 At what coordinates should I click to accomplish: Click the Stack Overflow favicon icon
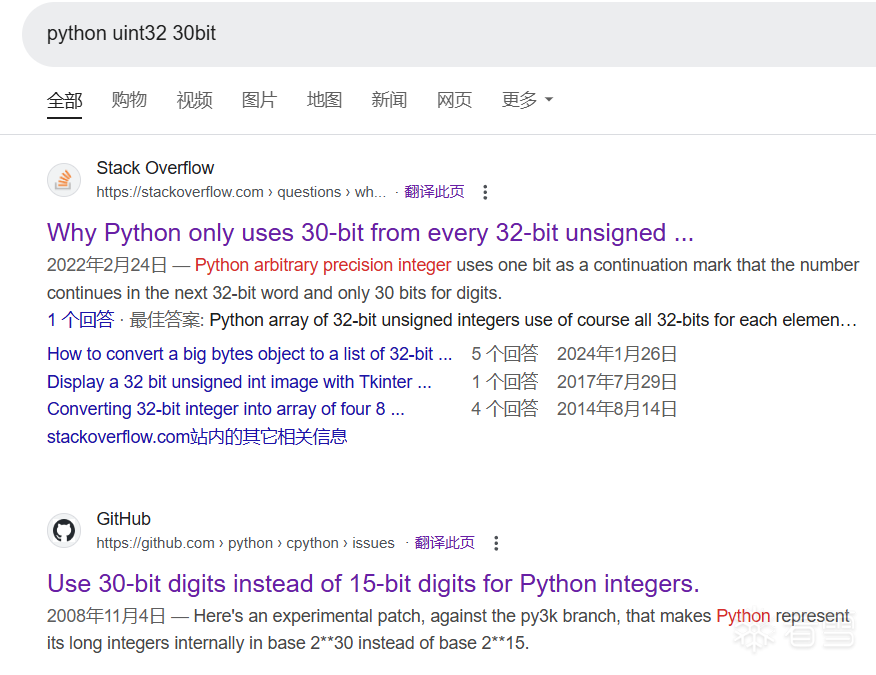tap(64, 180)
